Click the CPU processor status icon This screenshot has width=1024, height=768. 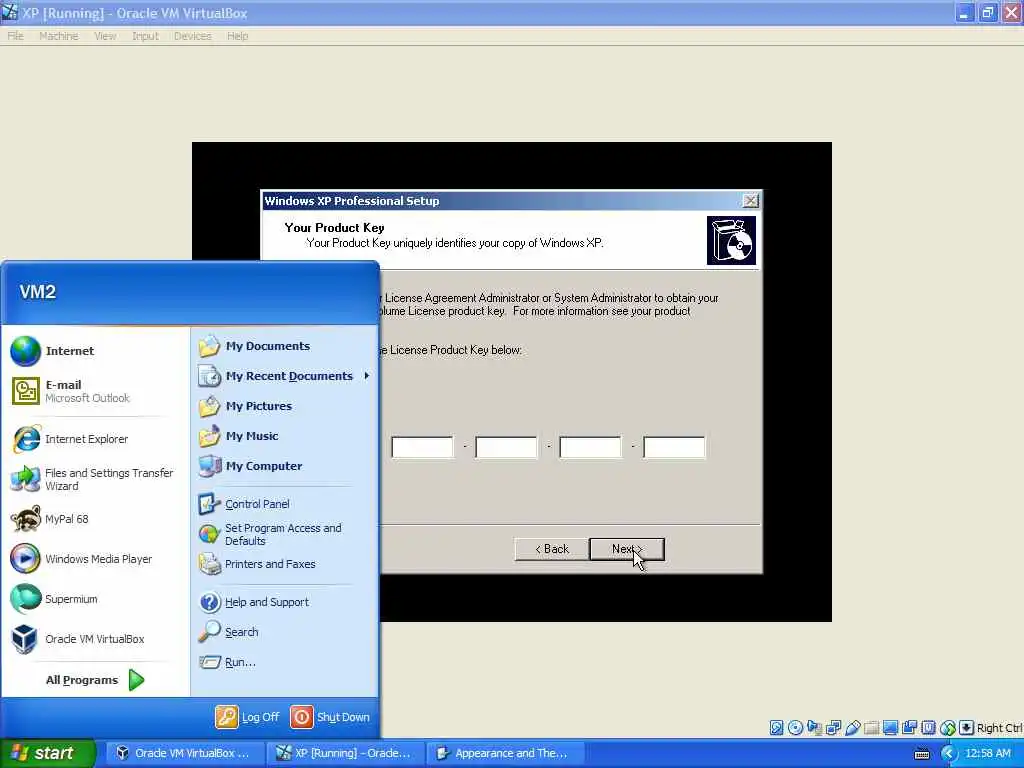pyautogui.click(x=928, y=728)
